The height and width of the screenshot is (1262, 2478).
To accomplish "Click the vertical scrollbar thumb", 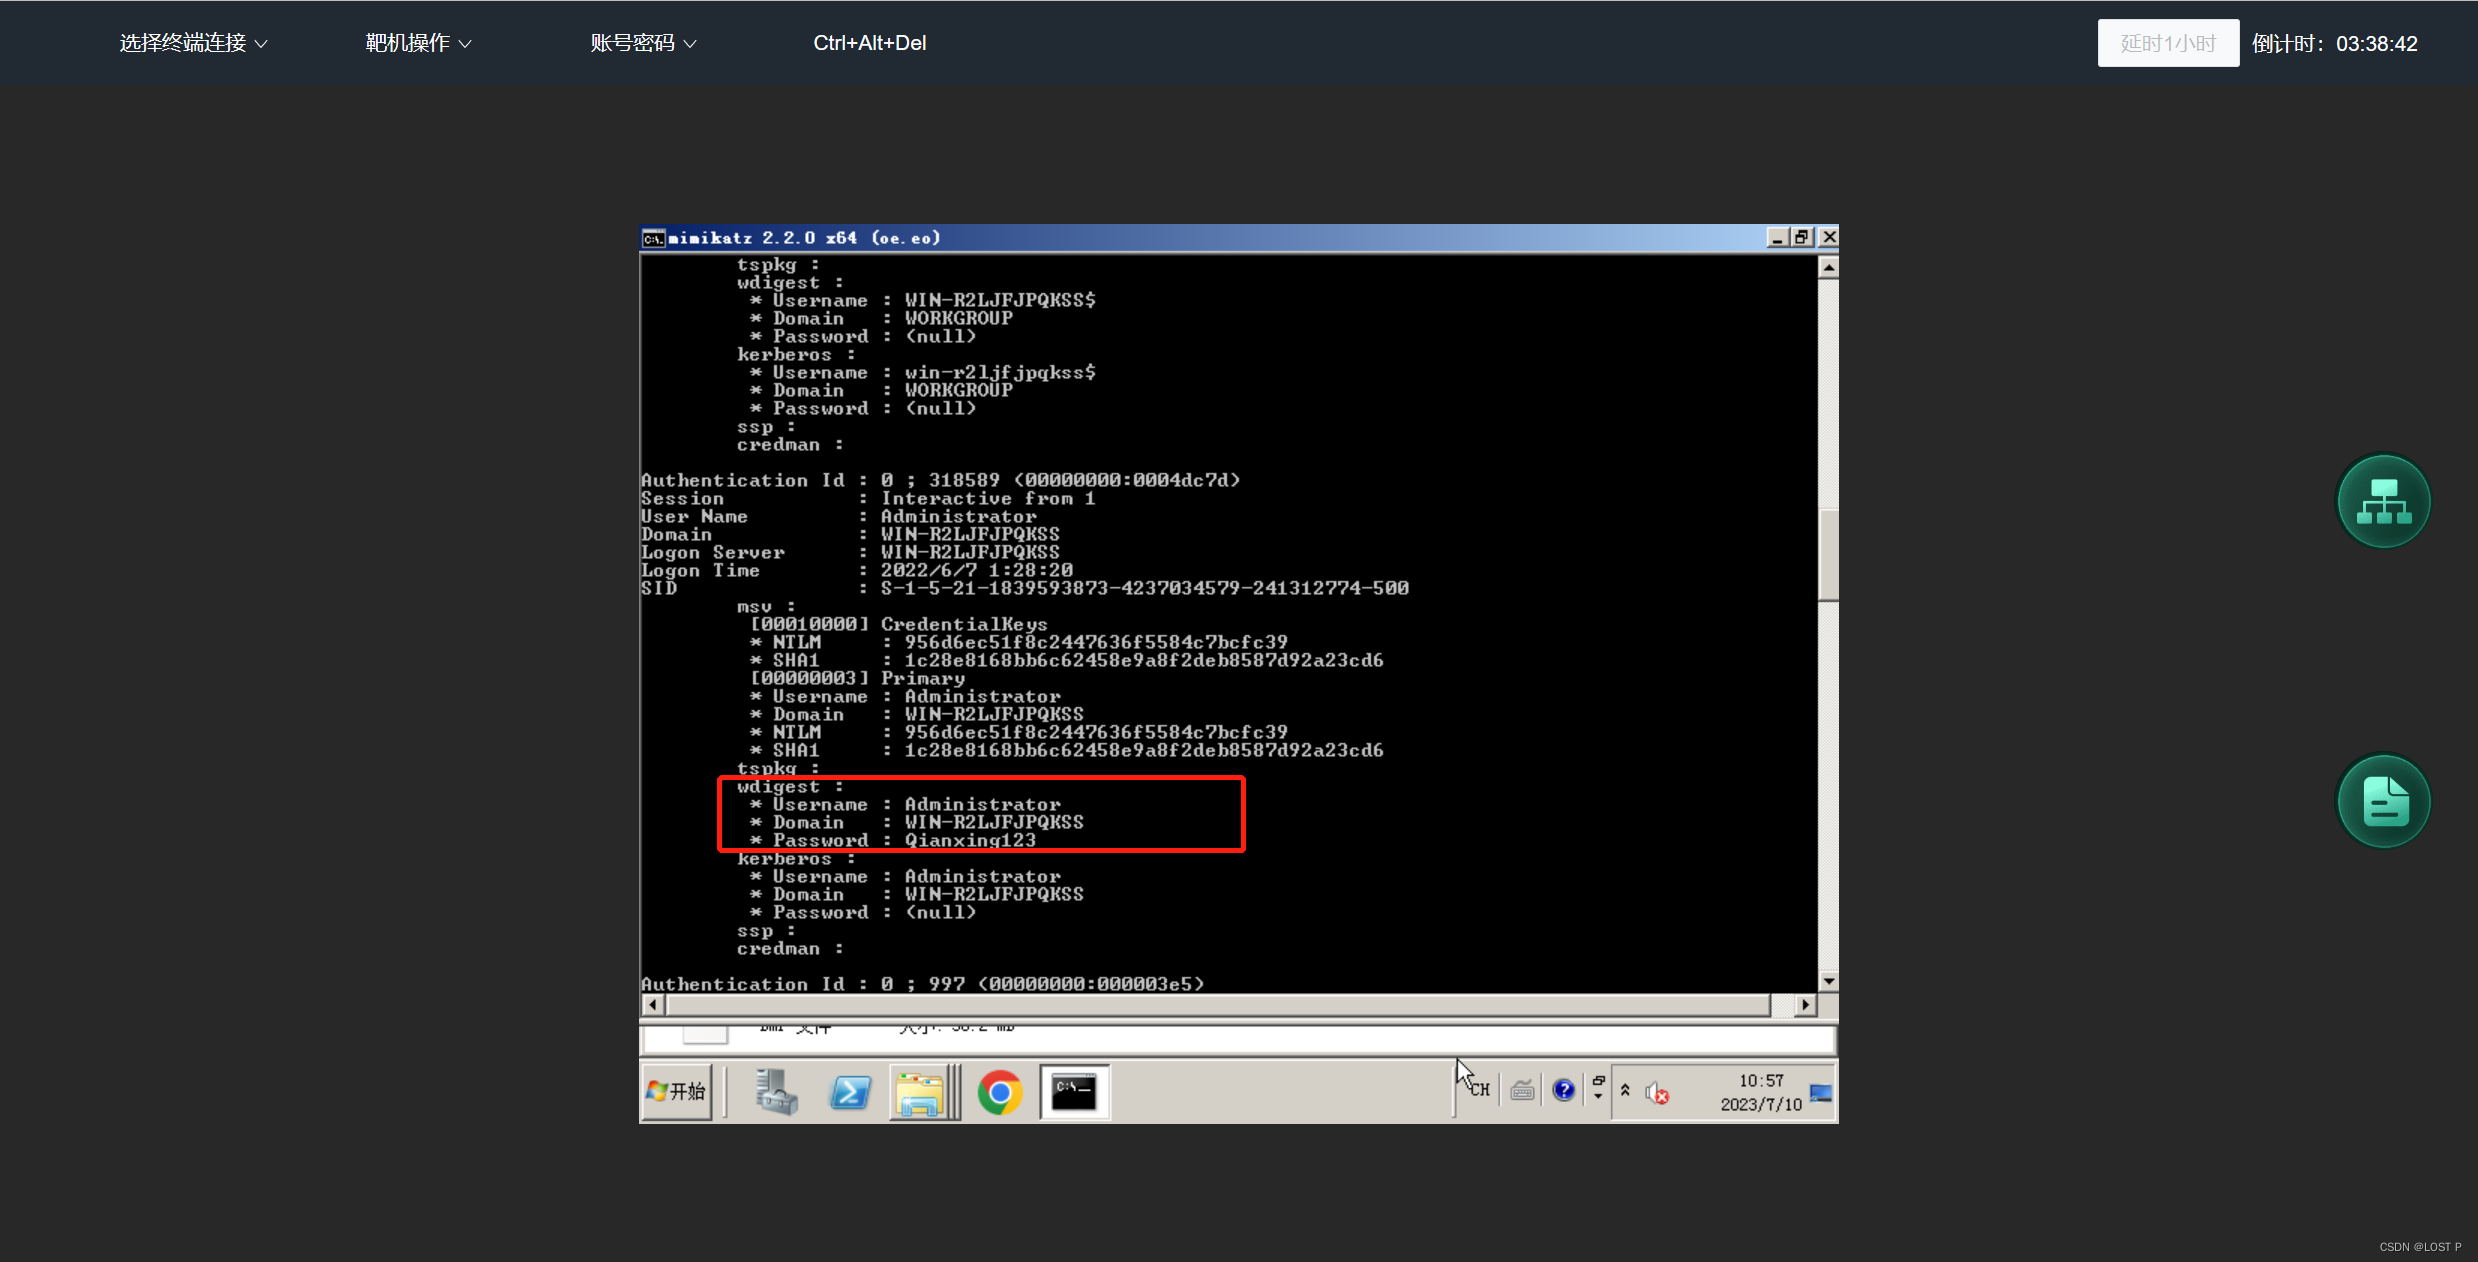I will (1828, 555).
